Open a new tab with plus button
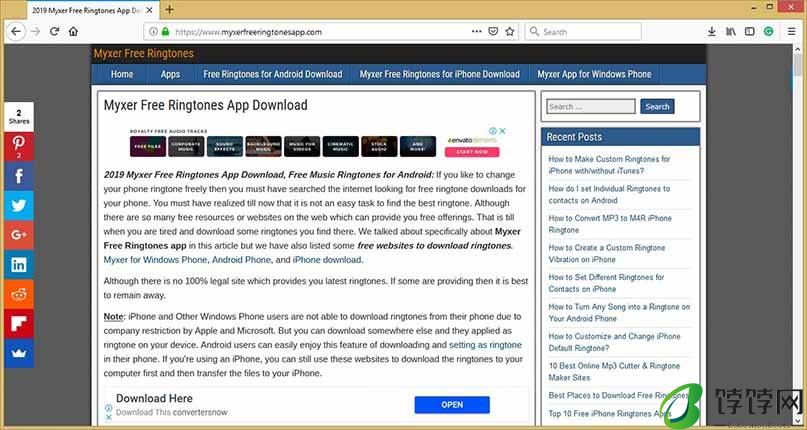Image resolution: width=807 pixels, height=430 pixels. pyautogui.click(x=169, y=9)
